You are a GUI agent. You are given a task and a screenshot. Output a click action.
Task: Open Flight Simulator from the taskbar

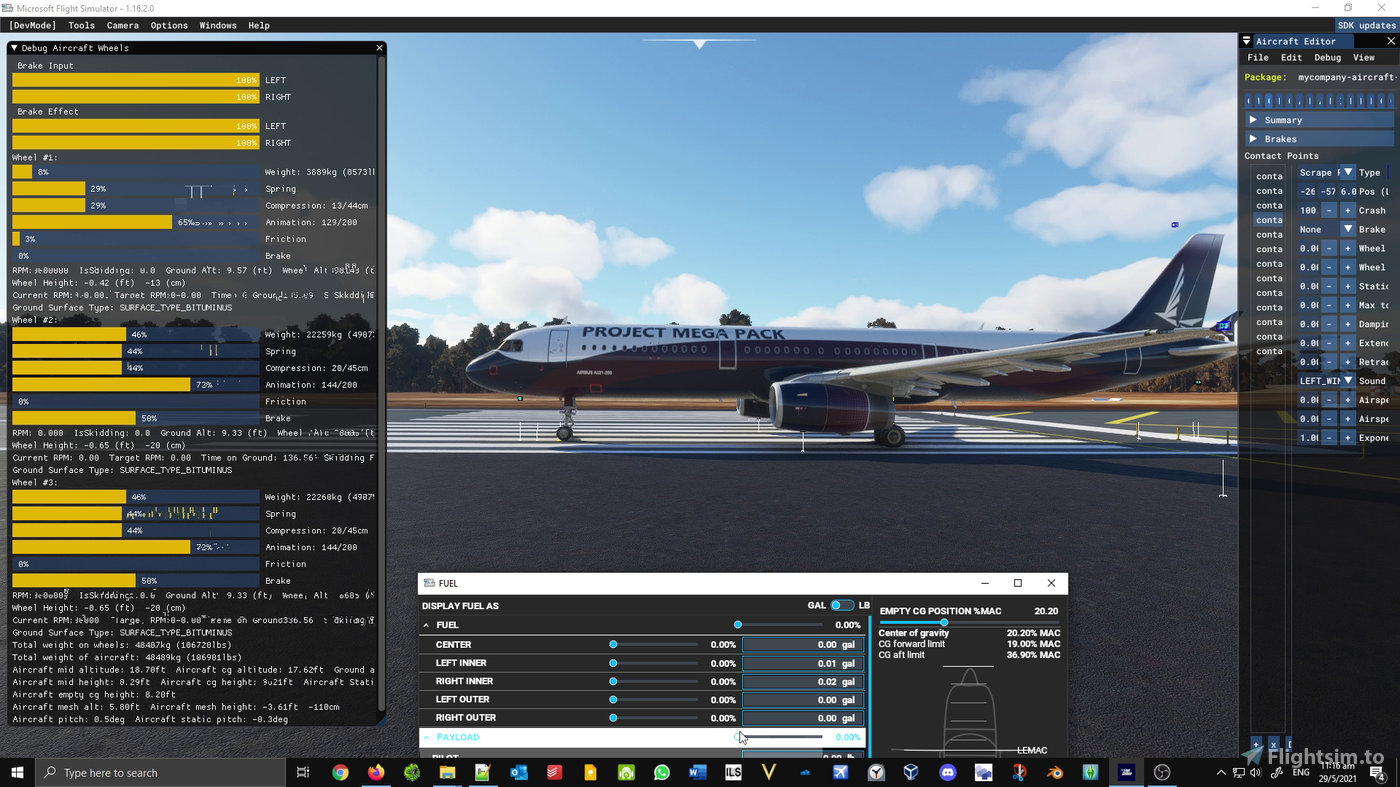pyautogui.click(x=1126, y=772)
